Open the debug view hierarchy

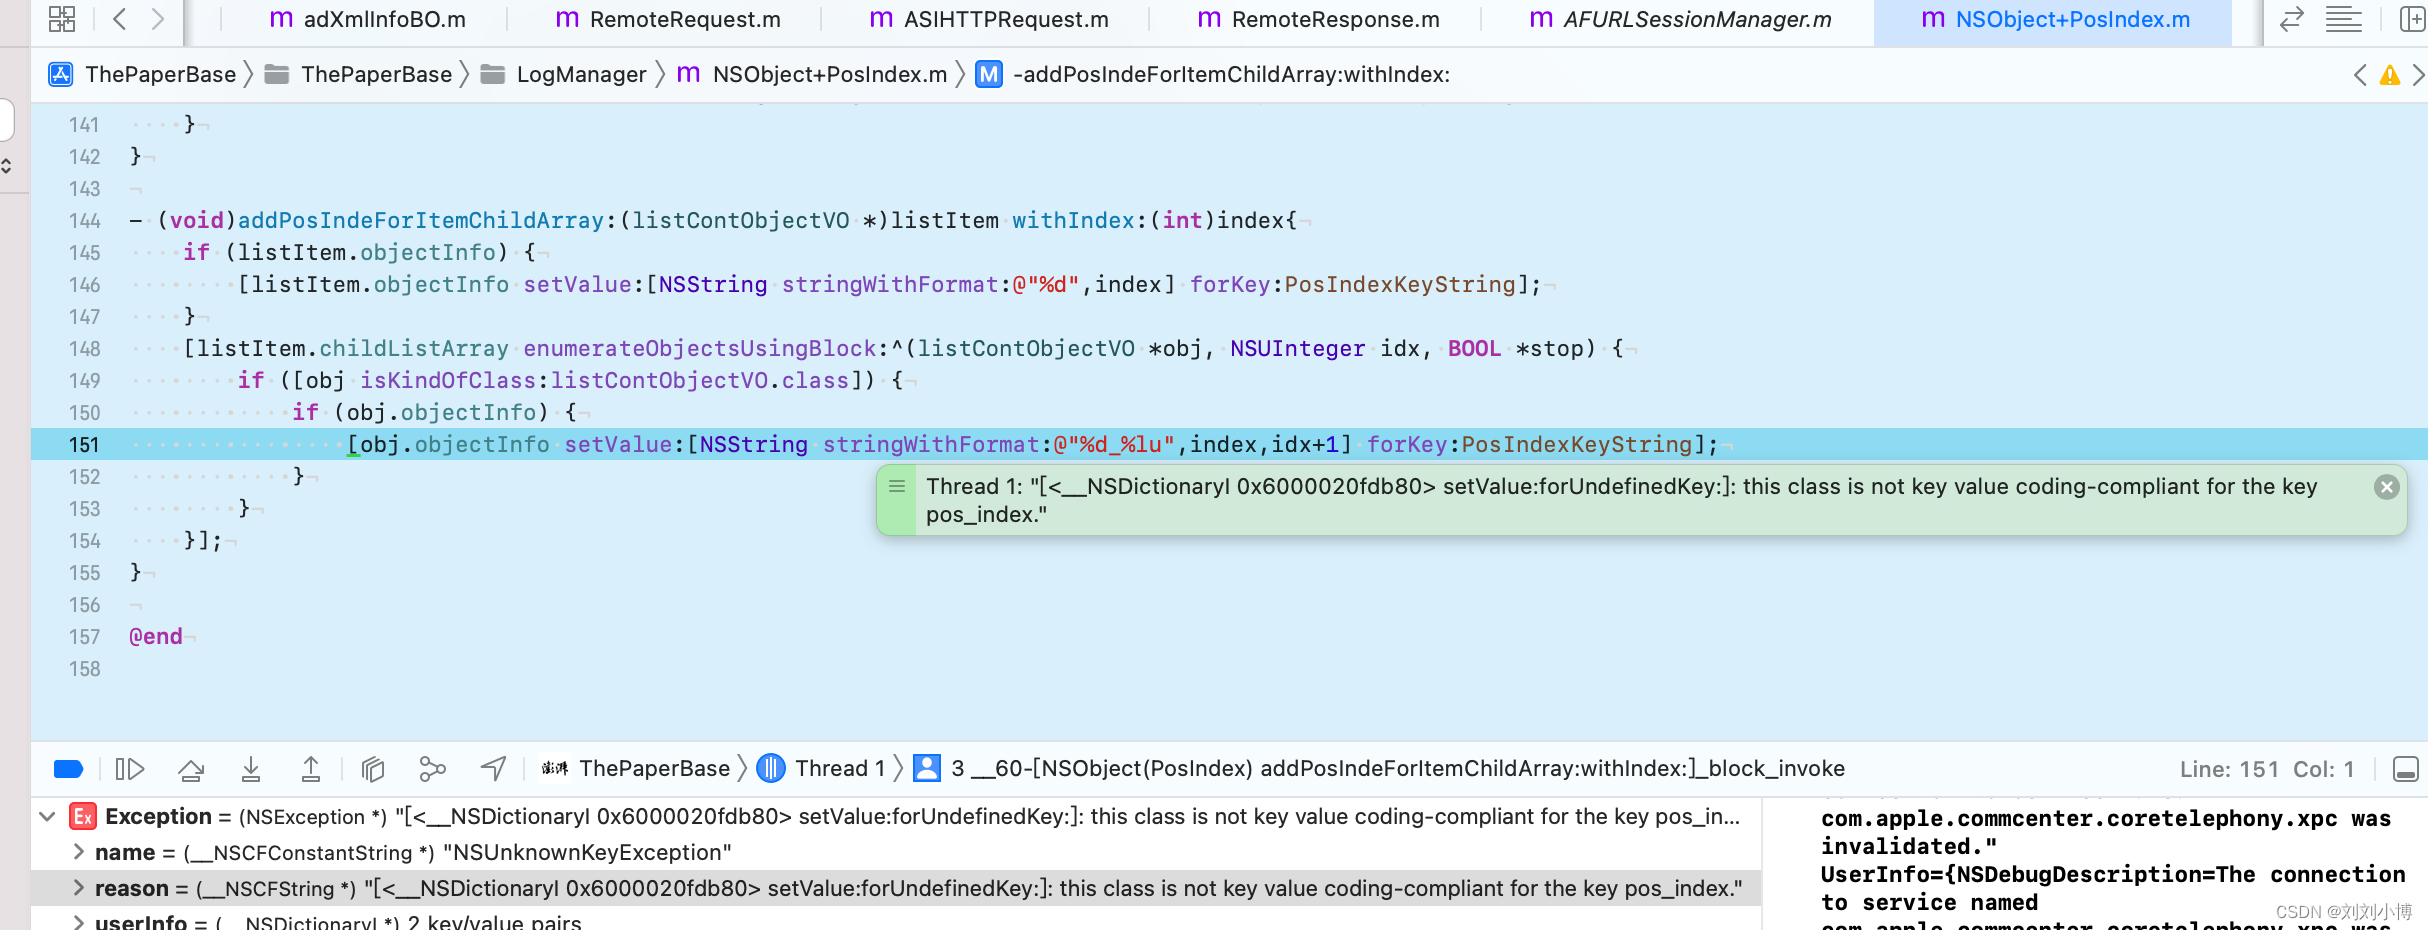point(373,769)
